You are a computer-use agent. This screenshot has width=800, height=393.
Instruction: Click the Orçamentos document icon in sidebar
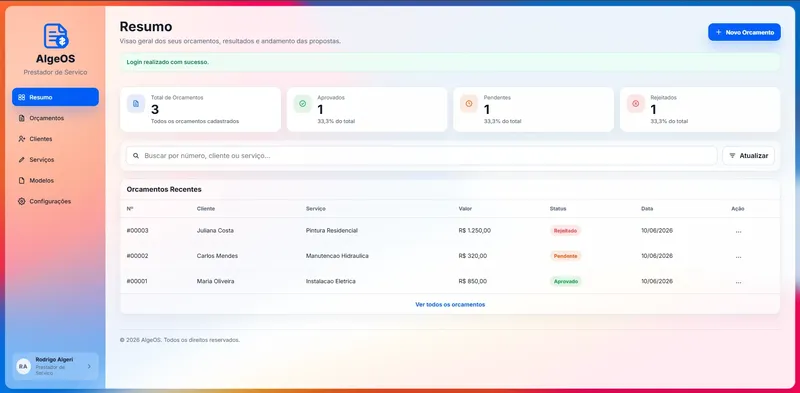21,118
